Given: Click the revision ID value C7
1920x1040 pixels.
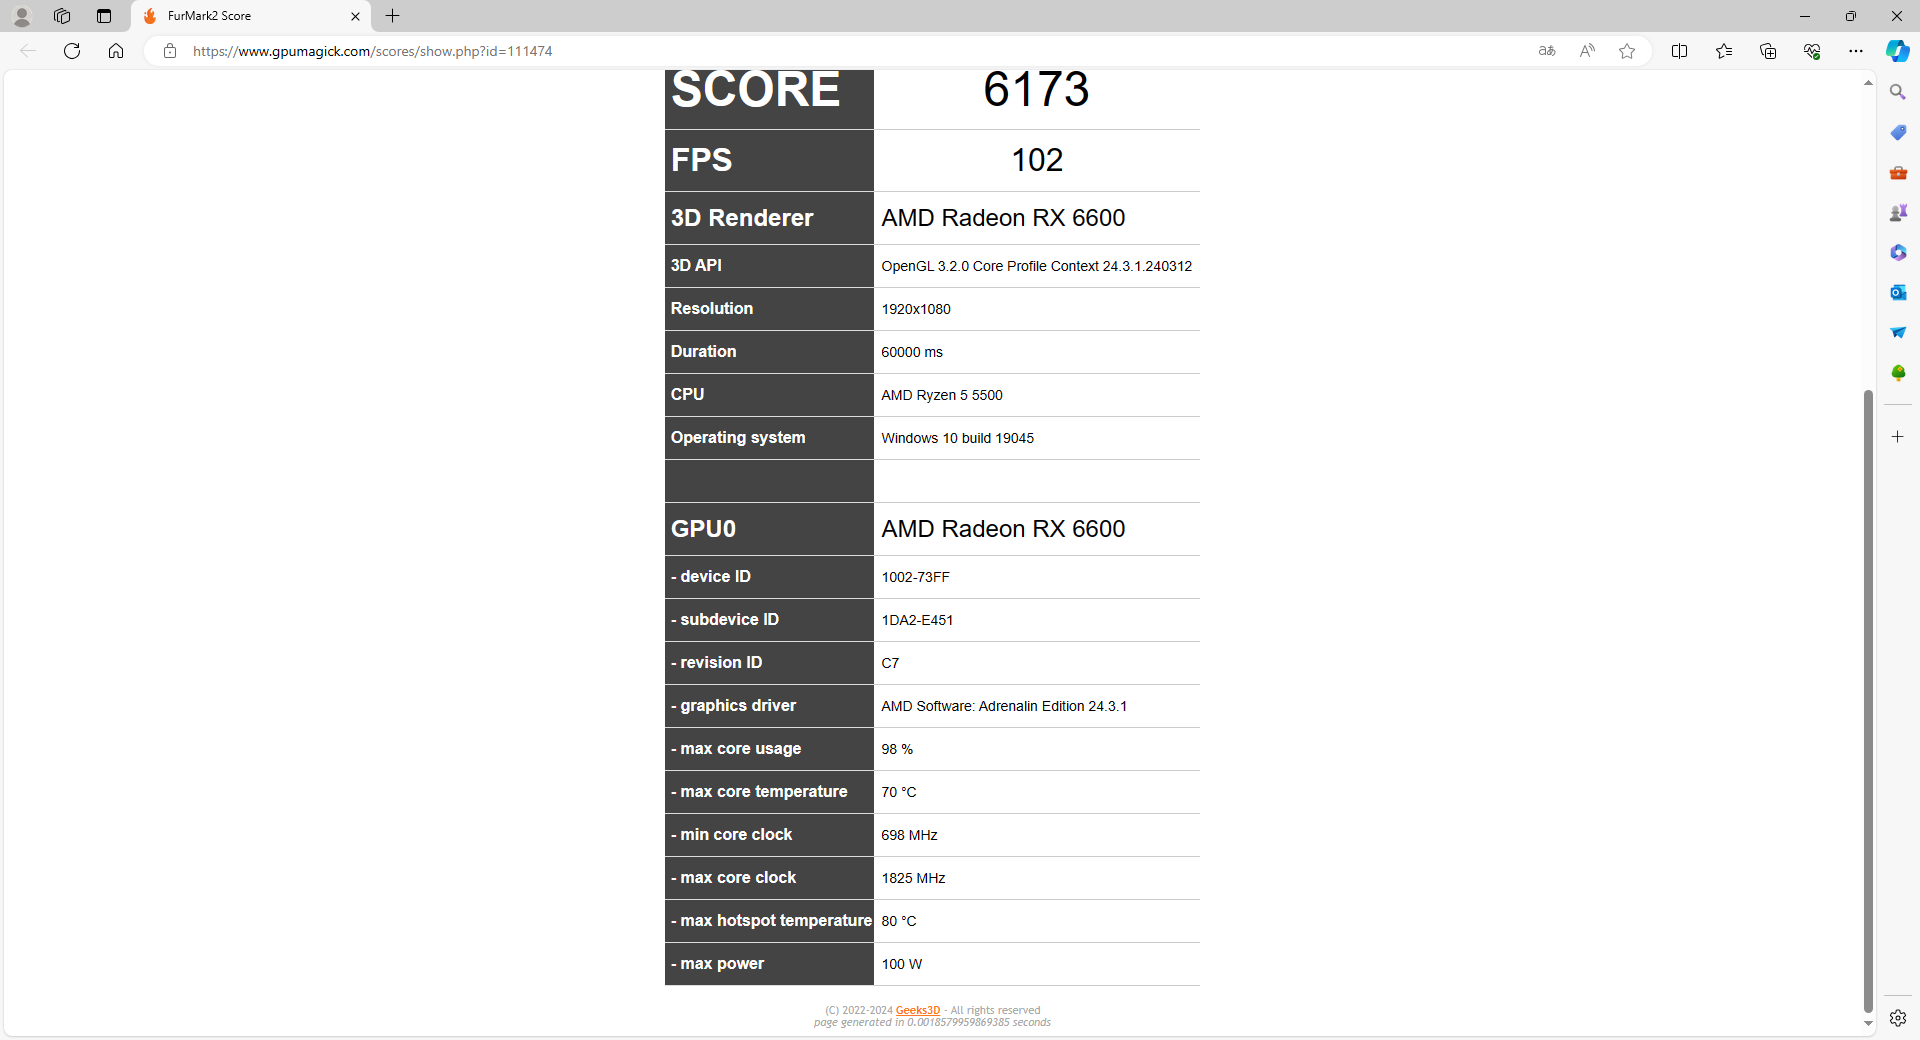Looking at the screenshot, I should [890, 663].
